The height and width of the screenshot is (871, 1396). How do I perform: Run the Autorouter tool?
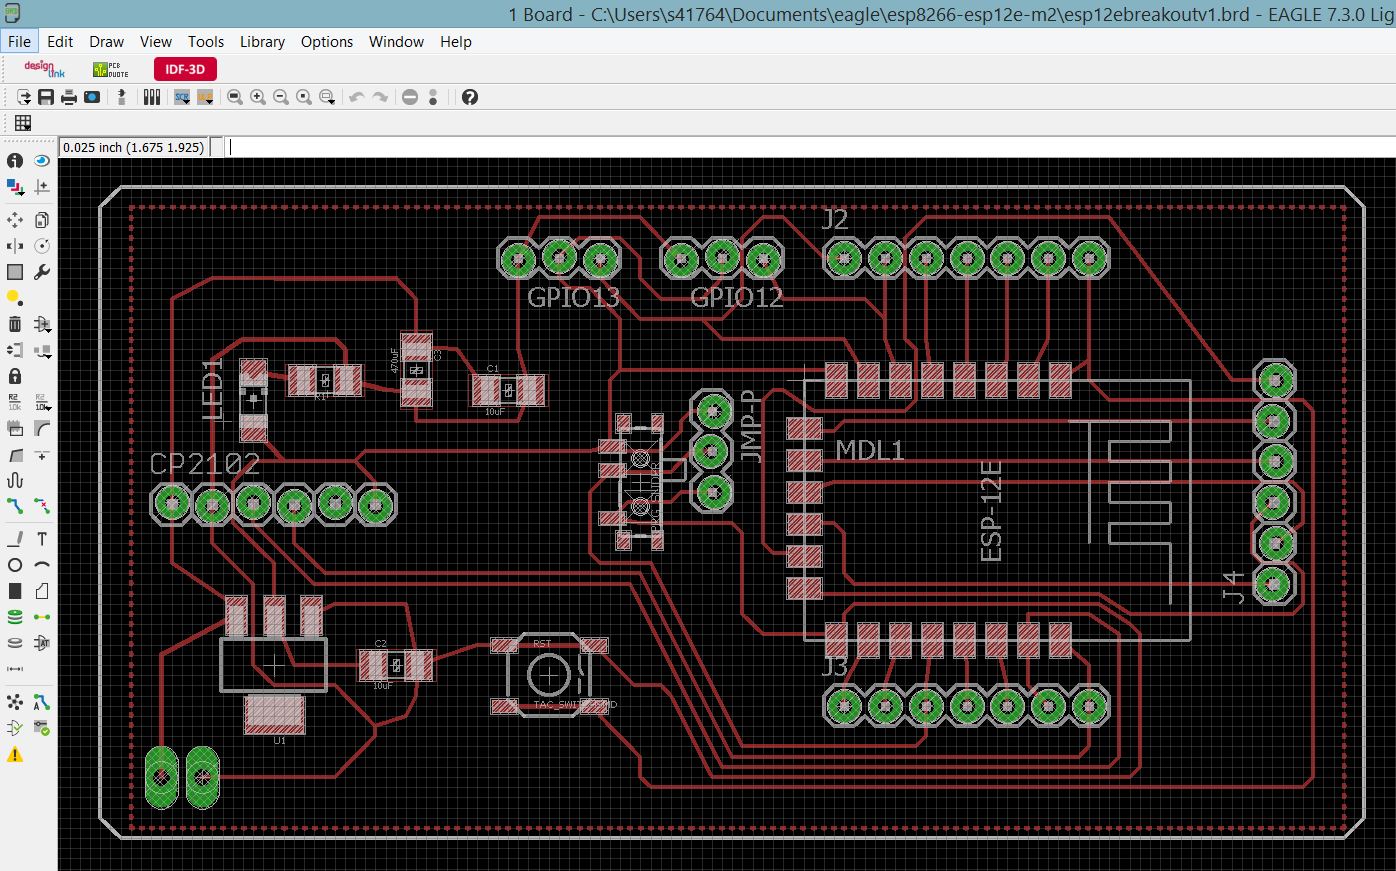(42, 702)
